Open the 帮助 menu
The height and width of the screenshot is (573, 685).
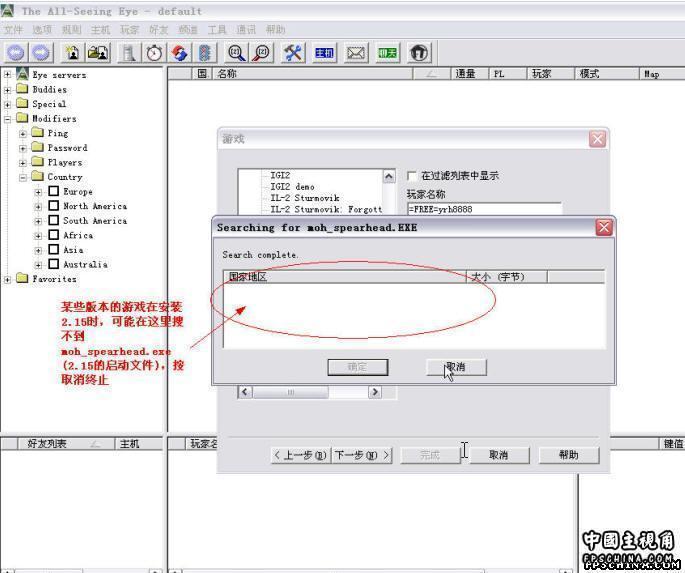pyautogui.click(x=276, y=30)
